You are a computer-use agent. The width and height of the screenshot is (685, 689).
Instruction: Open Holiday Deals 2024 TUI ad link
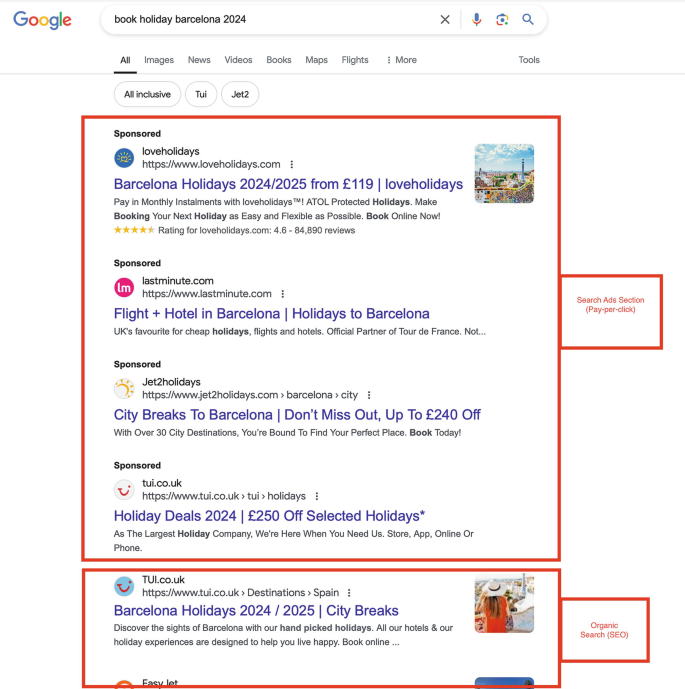[269, 516]
